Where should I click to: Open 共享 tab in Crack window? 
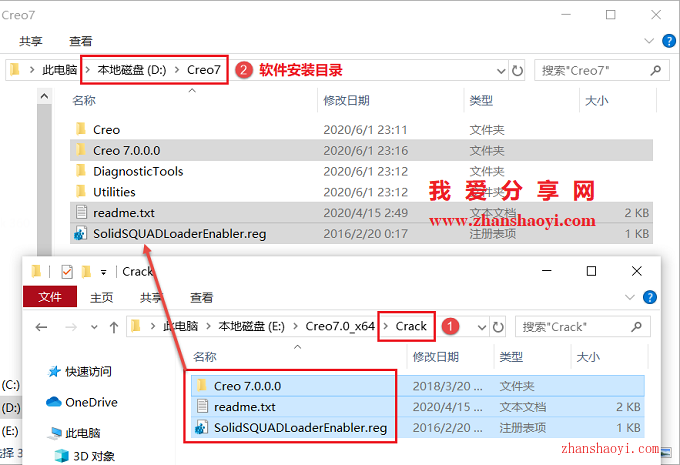151,298
